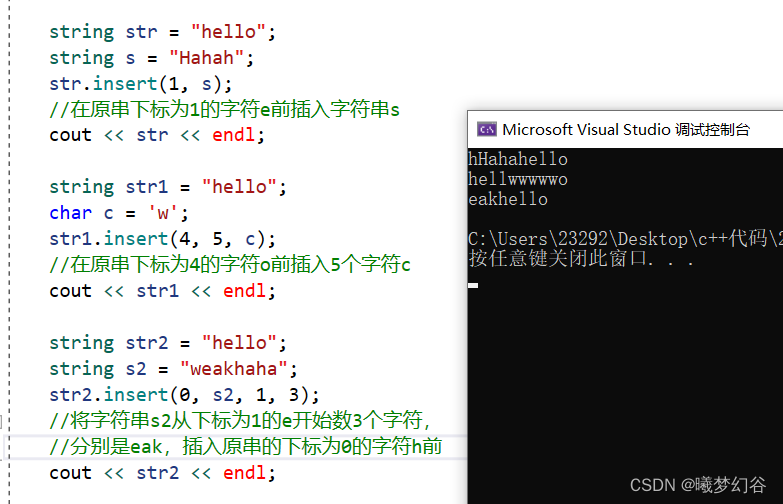Click the code line str.insert(1, s);
The height and width of the screenshot is (504, 783).
coord(141,84)
